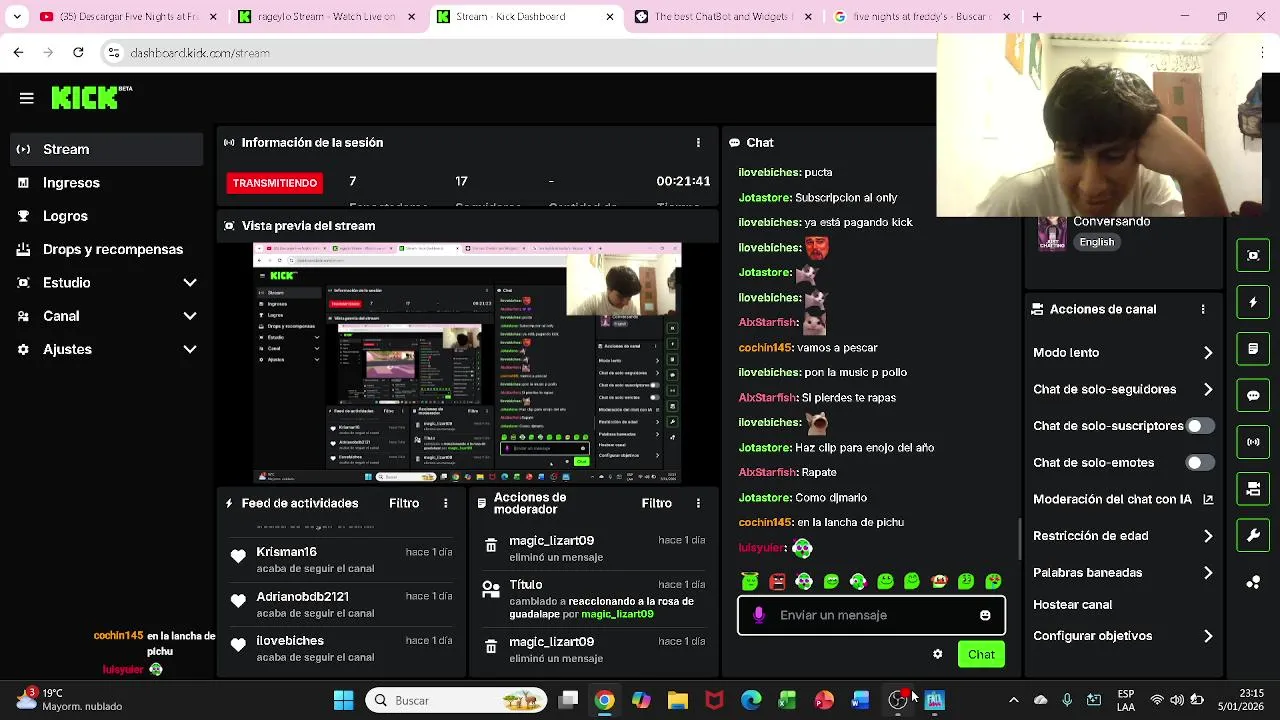1280x720 pixels.
Task: Click Hostear canal
Action: tap(1072, 605)
